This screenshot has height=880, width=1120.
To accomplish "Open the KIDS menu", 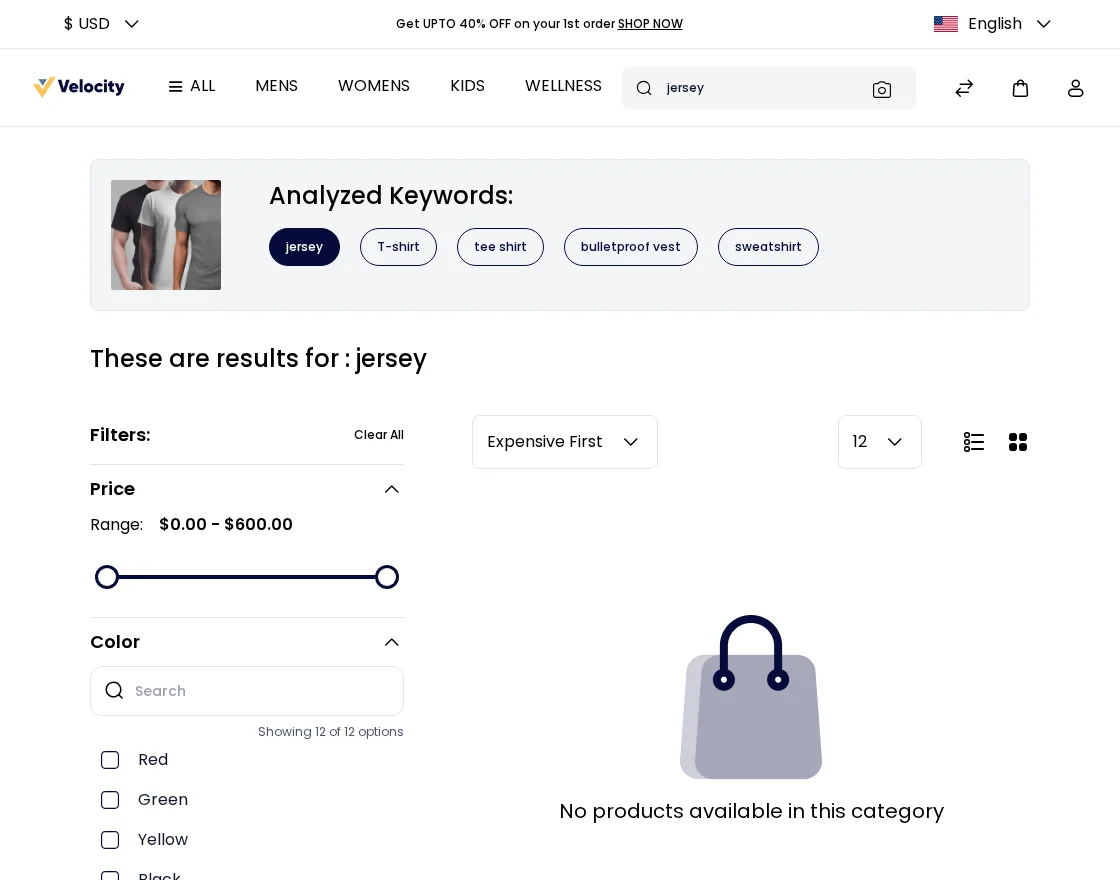I will pos(467,86).
